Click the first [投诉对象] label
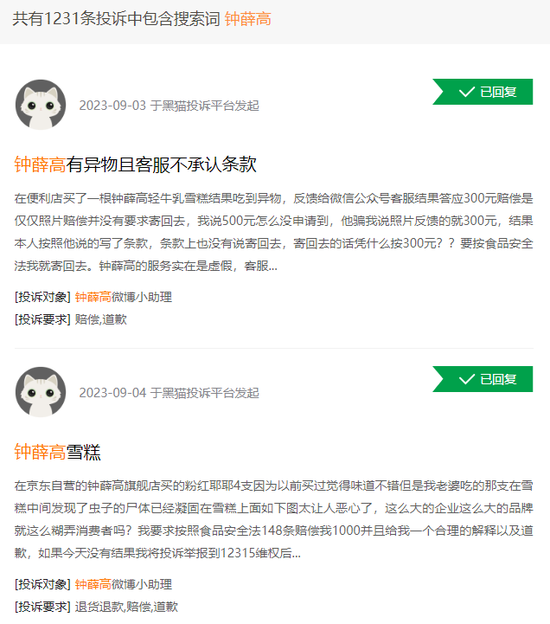The image size is (550, 624). pyautogui.click(x=43, y=297)
